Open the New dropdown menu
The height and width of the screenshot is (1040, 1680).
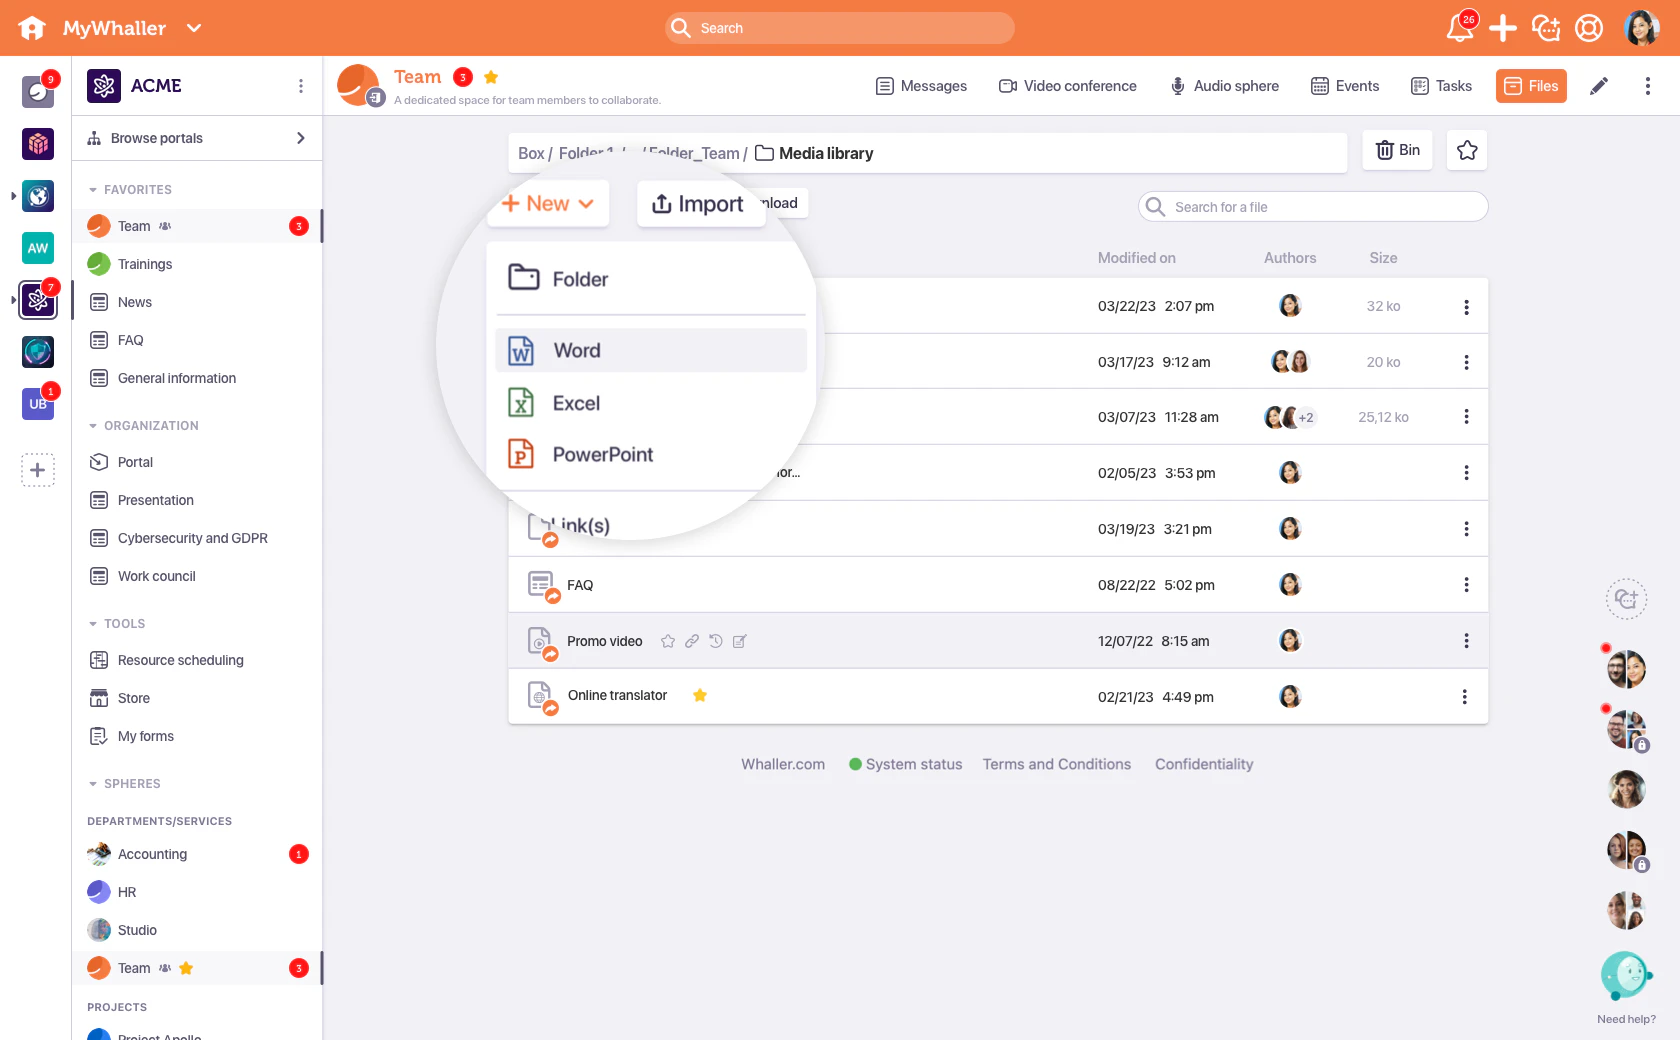point(547,203)
